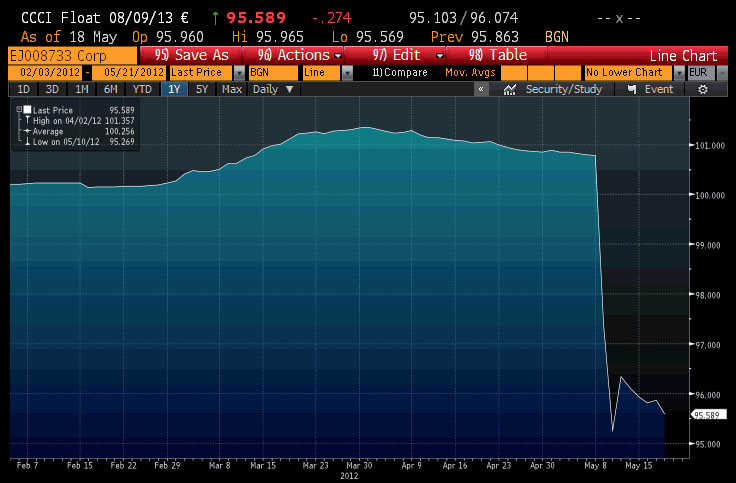Click the Save As button
The image size is (736, 483).
[x=191, y=55]
